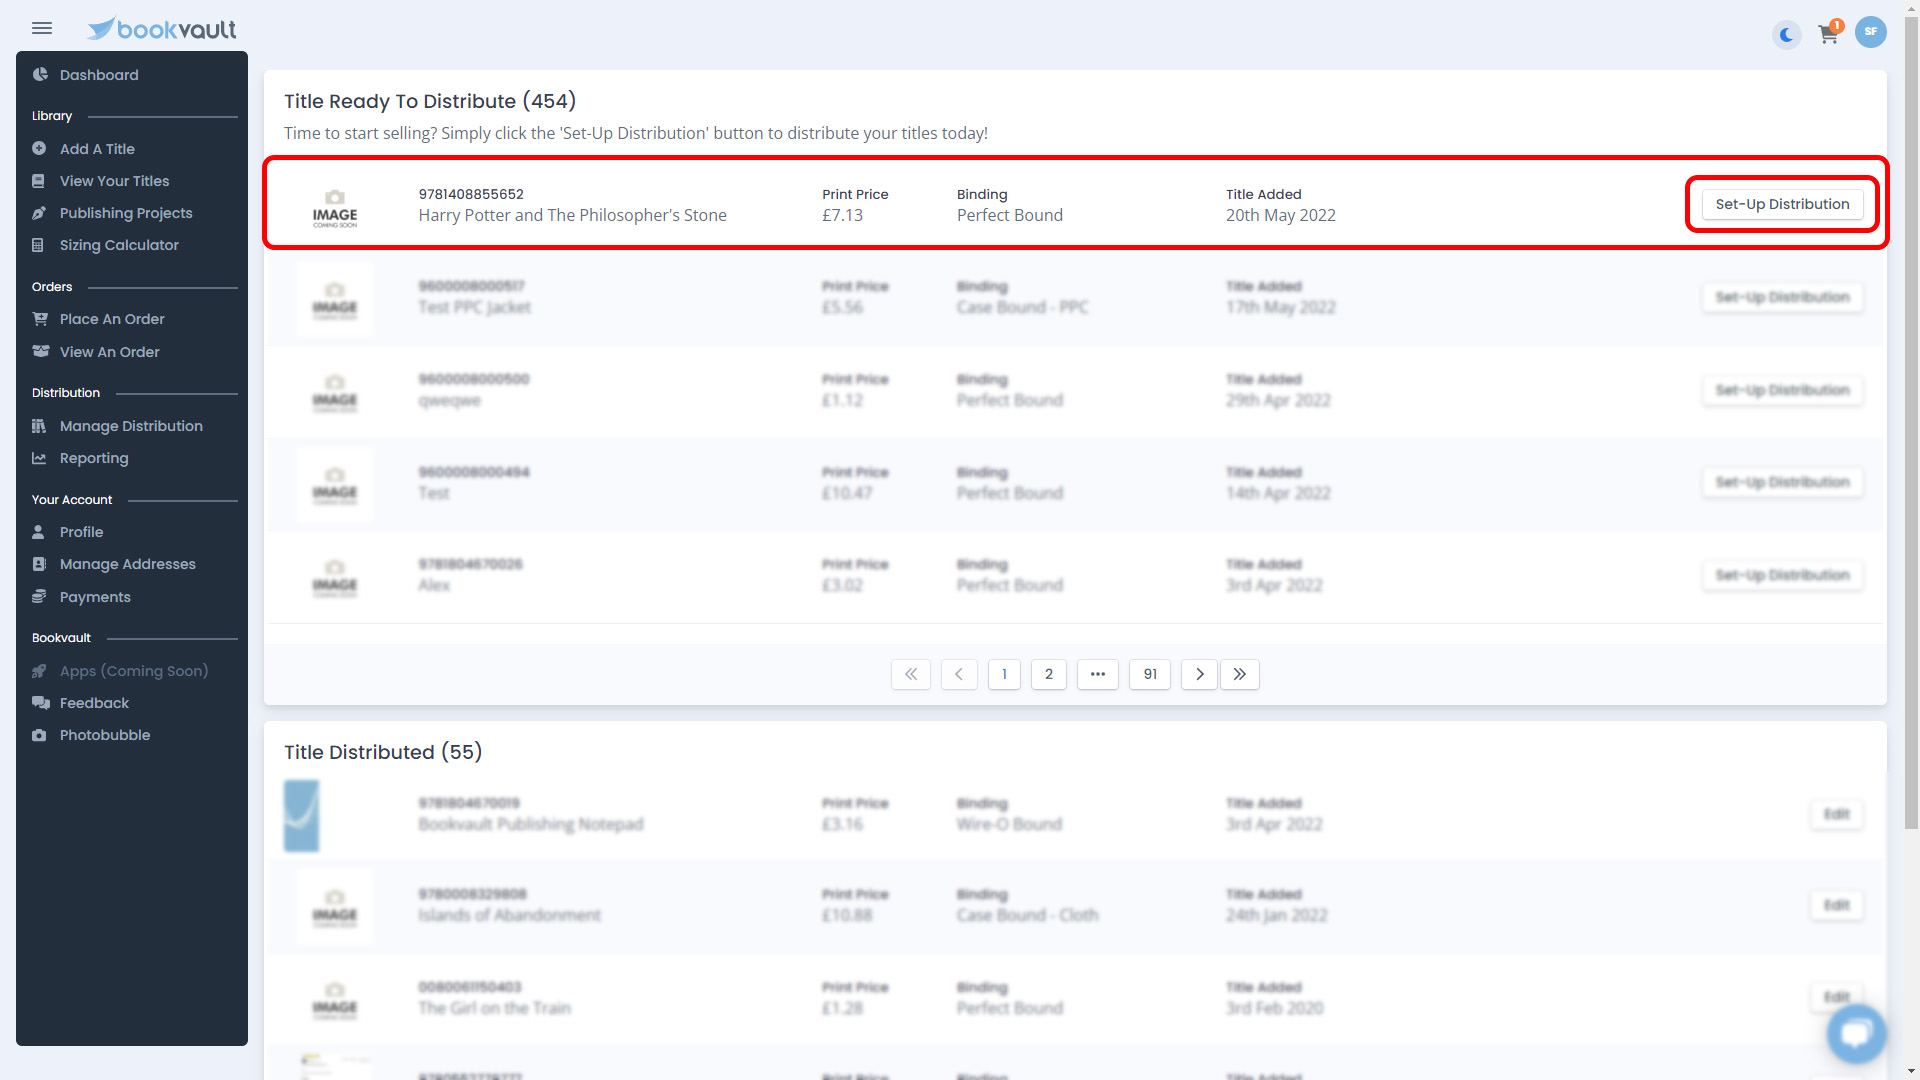The image size is (1920, 1080).
Task: Click the Apps rocket icon
Action: pyautogui.click(x=39, y=671)
